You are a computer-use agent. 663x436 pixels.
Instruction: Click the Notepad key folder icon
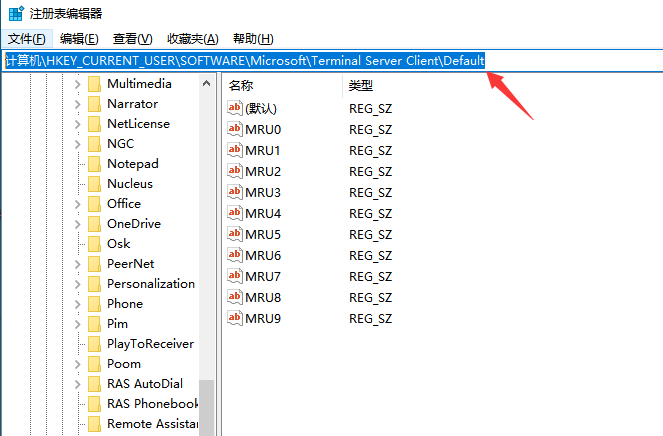(x=95, y=164)
